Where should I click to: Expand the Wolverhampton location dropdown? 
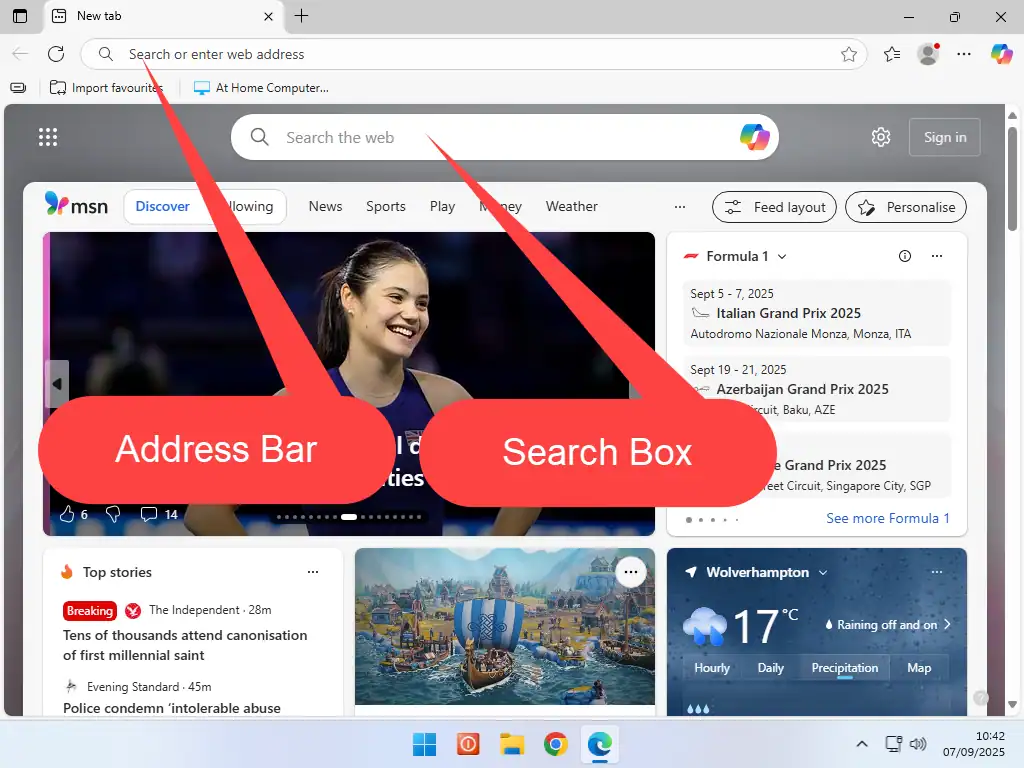pyautogui.click(x=823, y=572)
